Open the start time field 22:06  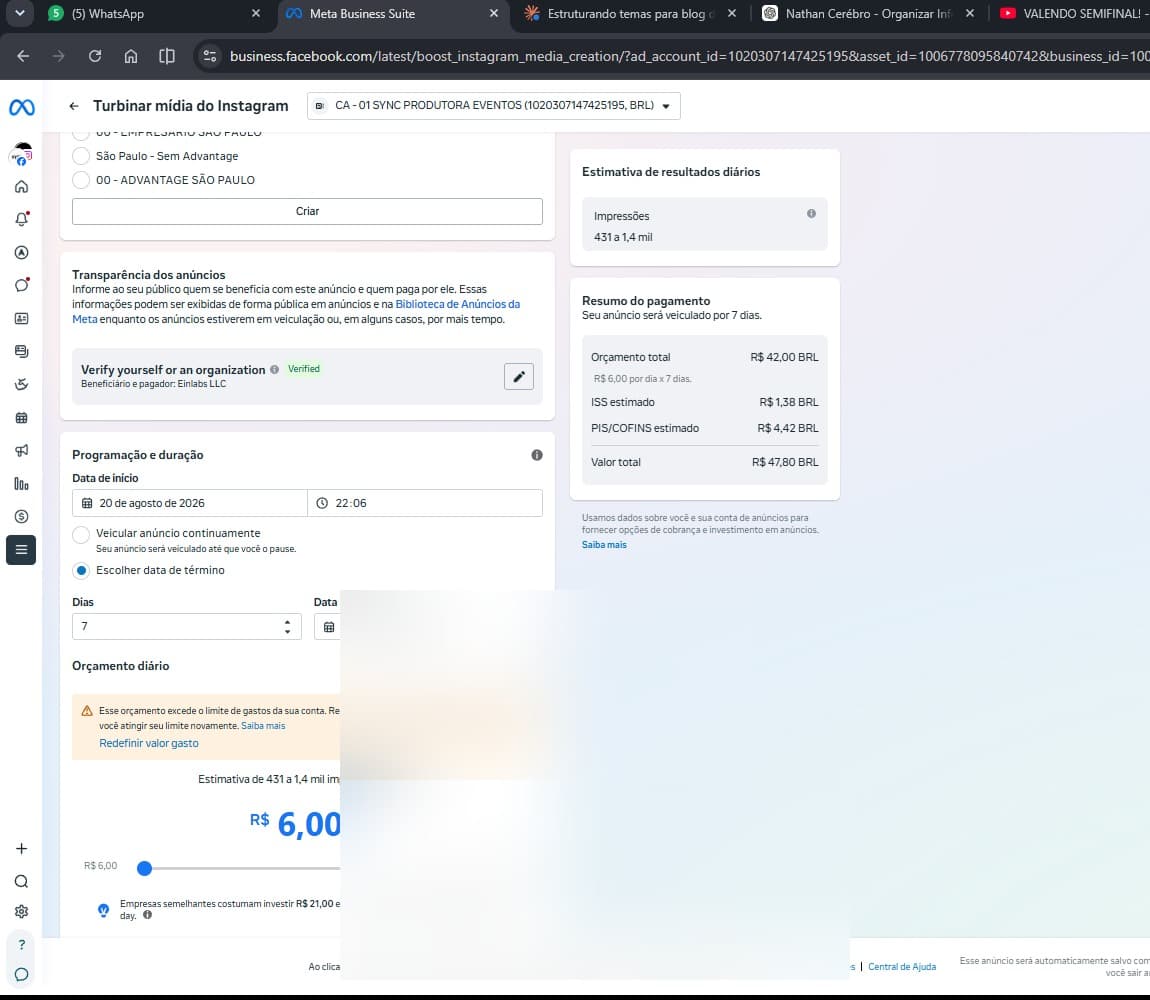pyautogui.click(x=425, y=503)
